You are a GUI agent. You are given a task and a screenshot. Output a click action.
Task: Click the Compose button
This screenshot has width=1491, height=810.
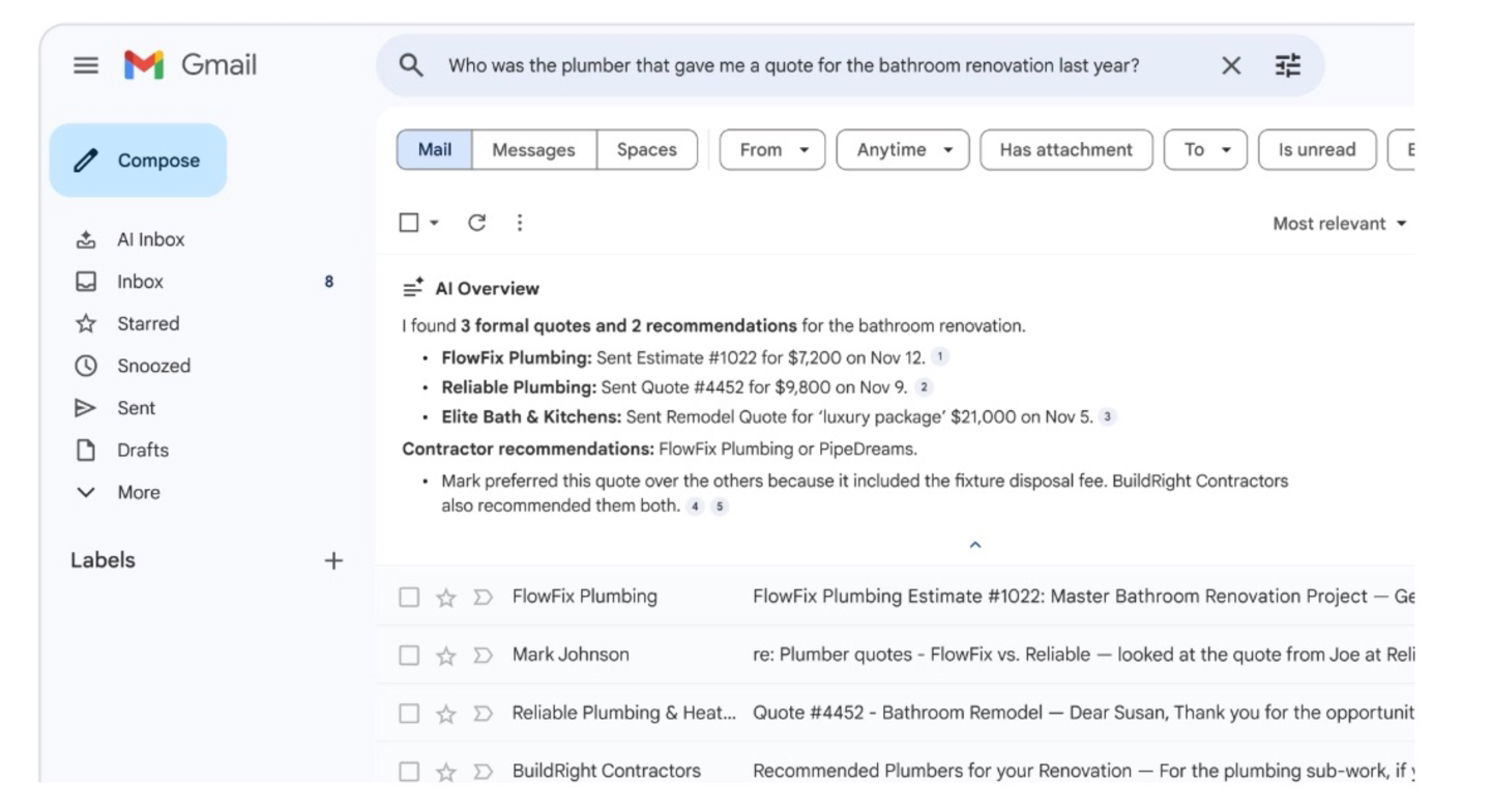coord(138,159)
